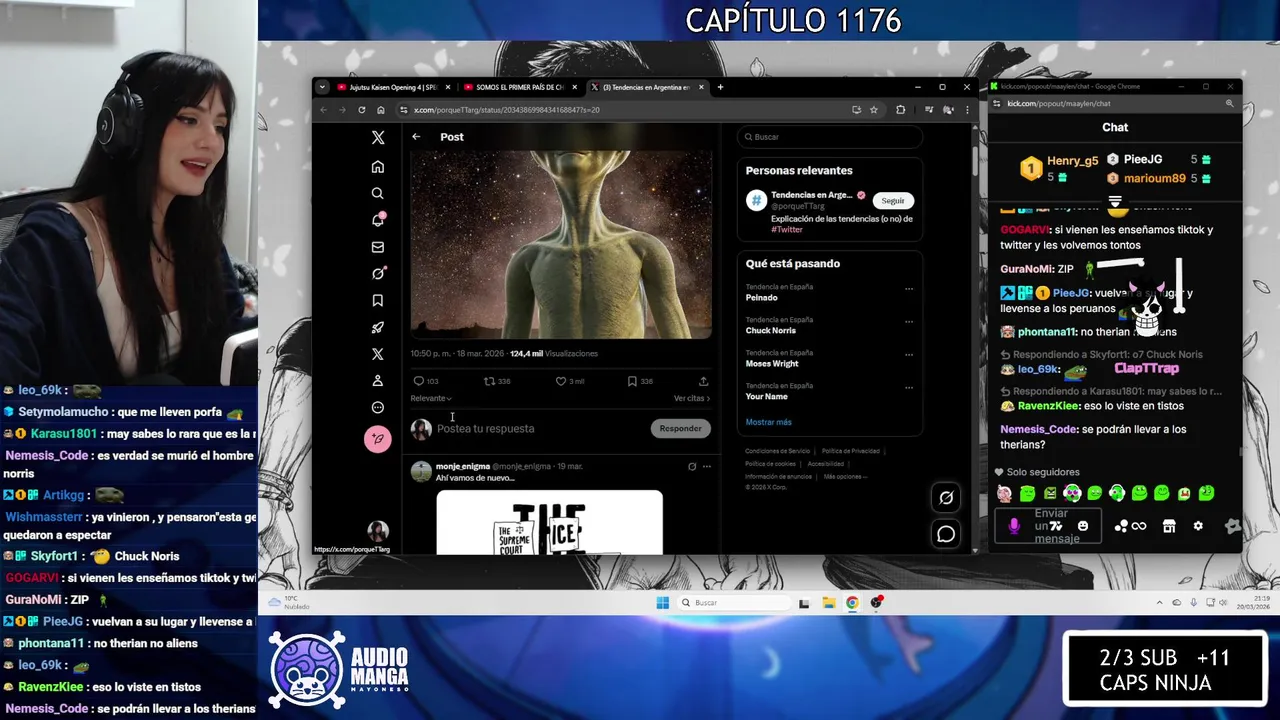Image resolution: width=1280 pixels, height=720 pixels.
Task: Expand Kick leaderboard collapse arrow
Action: tap(1115, 201)
